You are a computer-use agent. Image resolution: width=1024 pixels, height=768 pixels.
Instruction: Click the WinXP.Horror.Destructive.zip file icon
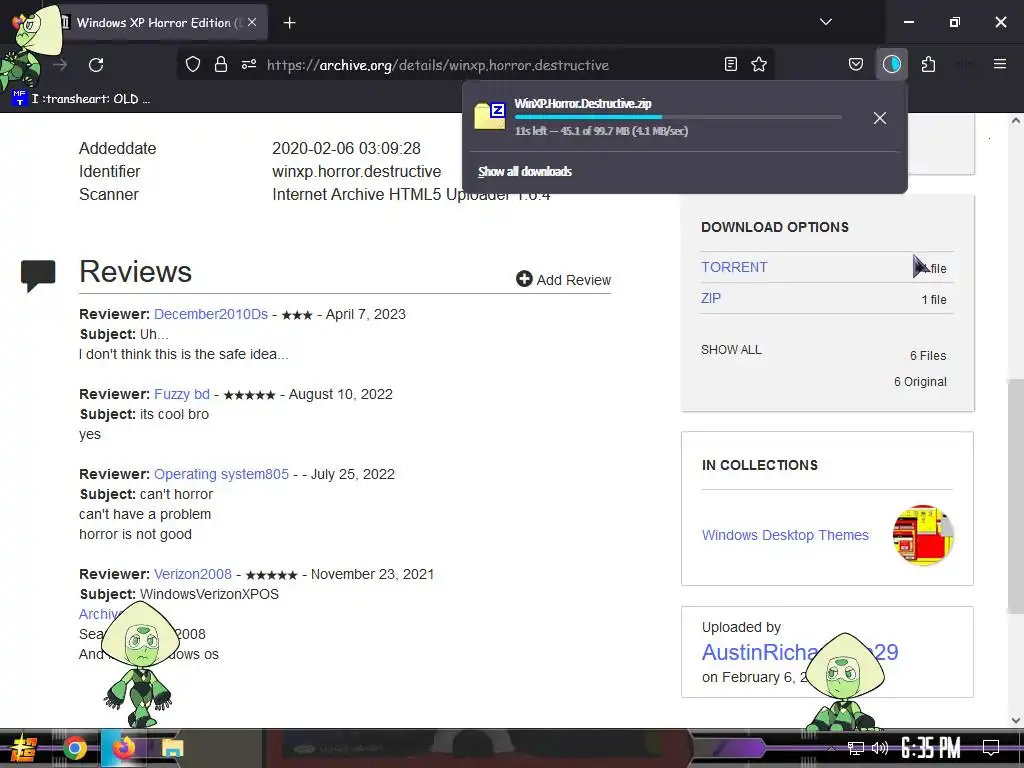[x=490, y=116]
